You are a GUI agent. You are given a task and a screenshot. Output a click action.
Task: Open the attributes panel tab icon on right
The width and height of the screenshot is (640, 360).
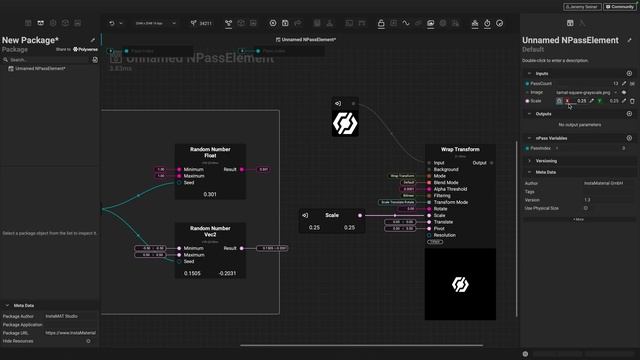coord(570,23)
